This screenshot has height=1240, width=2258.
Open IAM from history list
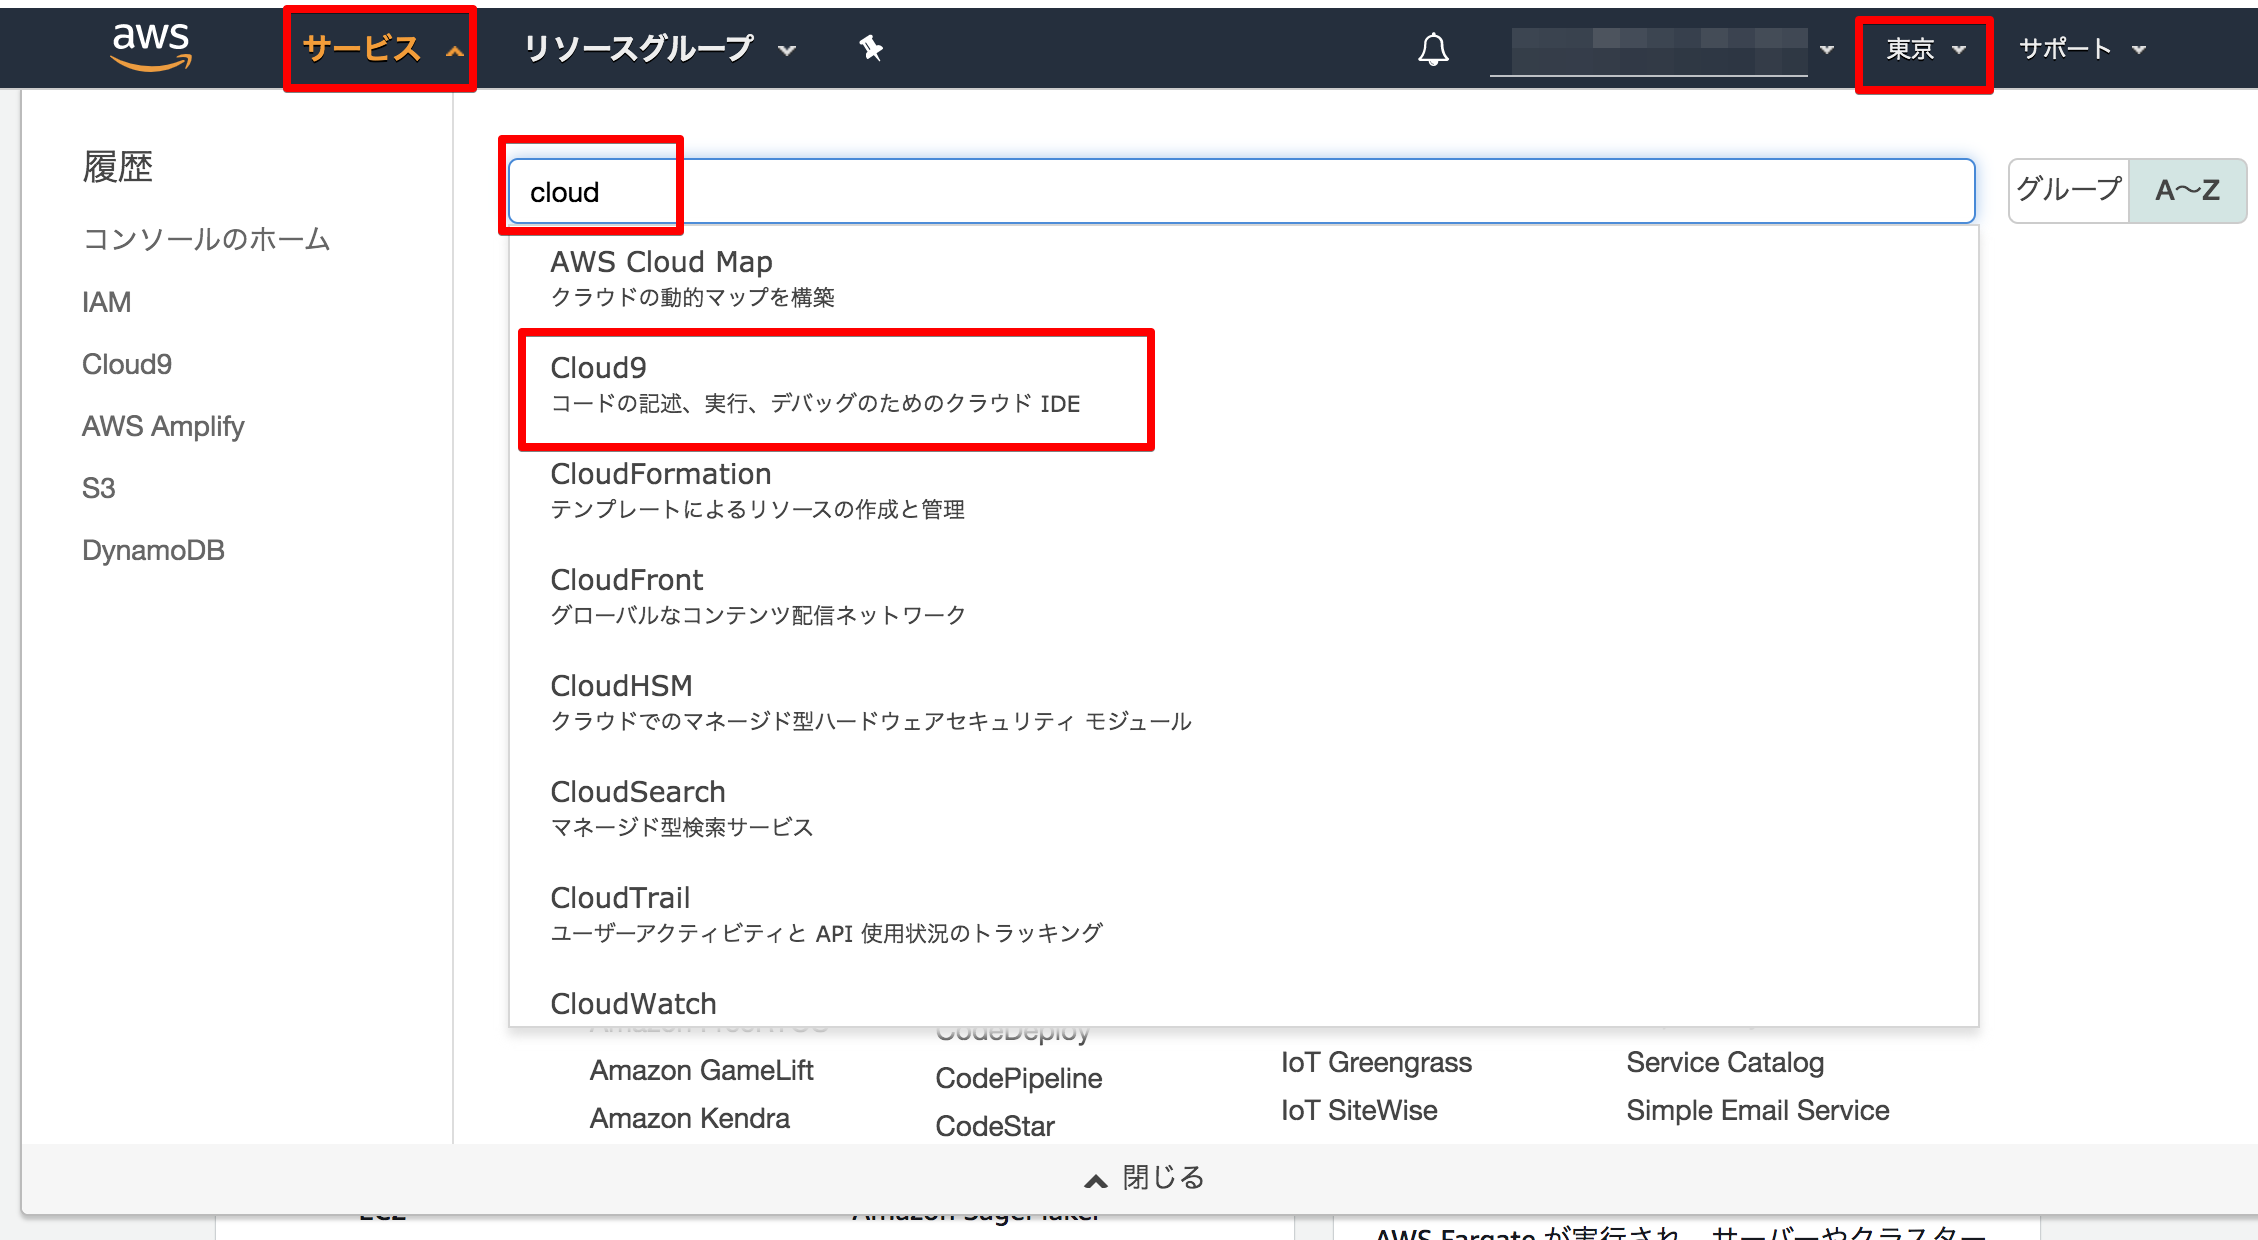click(x=107, y=302)
